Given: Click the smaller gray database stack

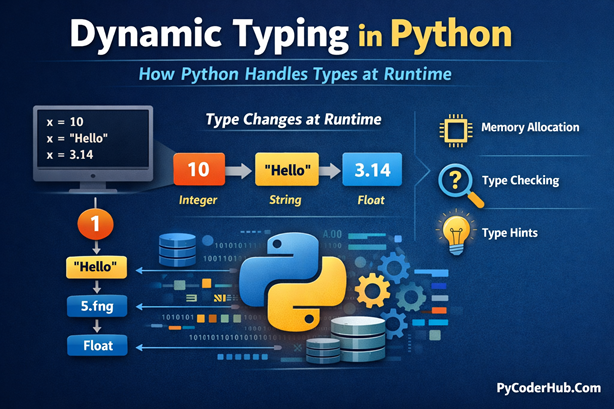Looking at the screenshot, I should (323, 351).
